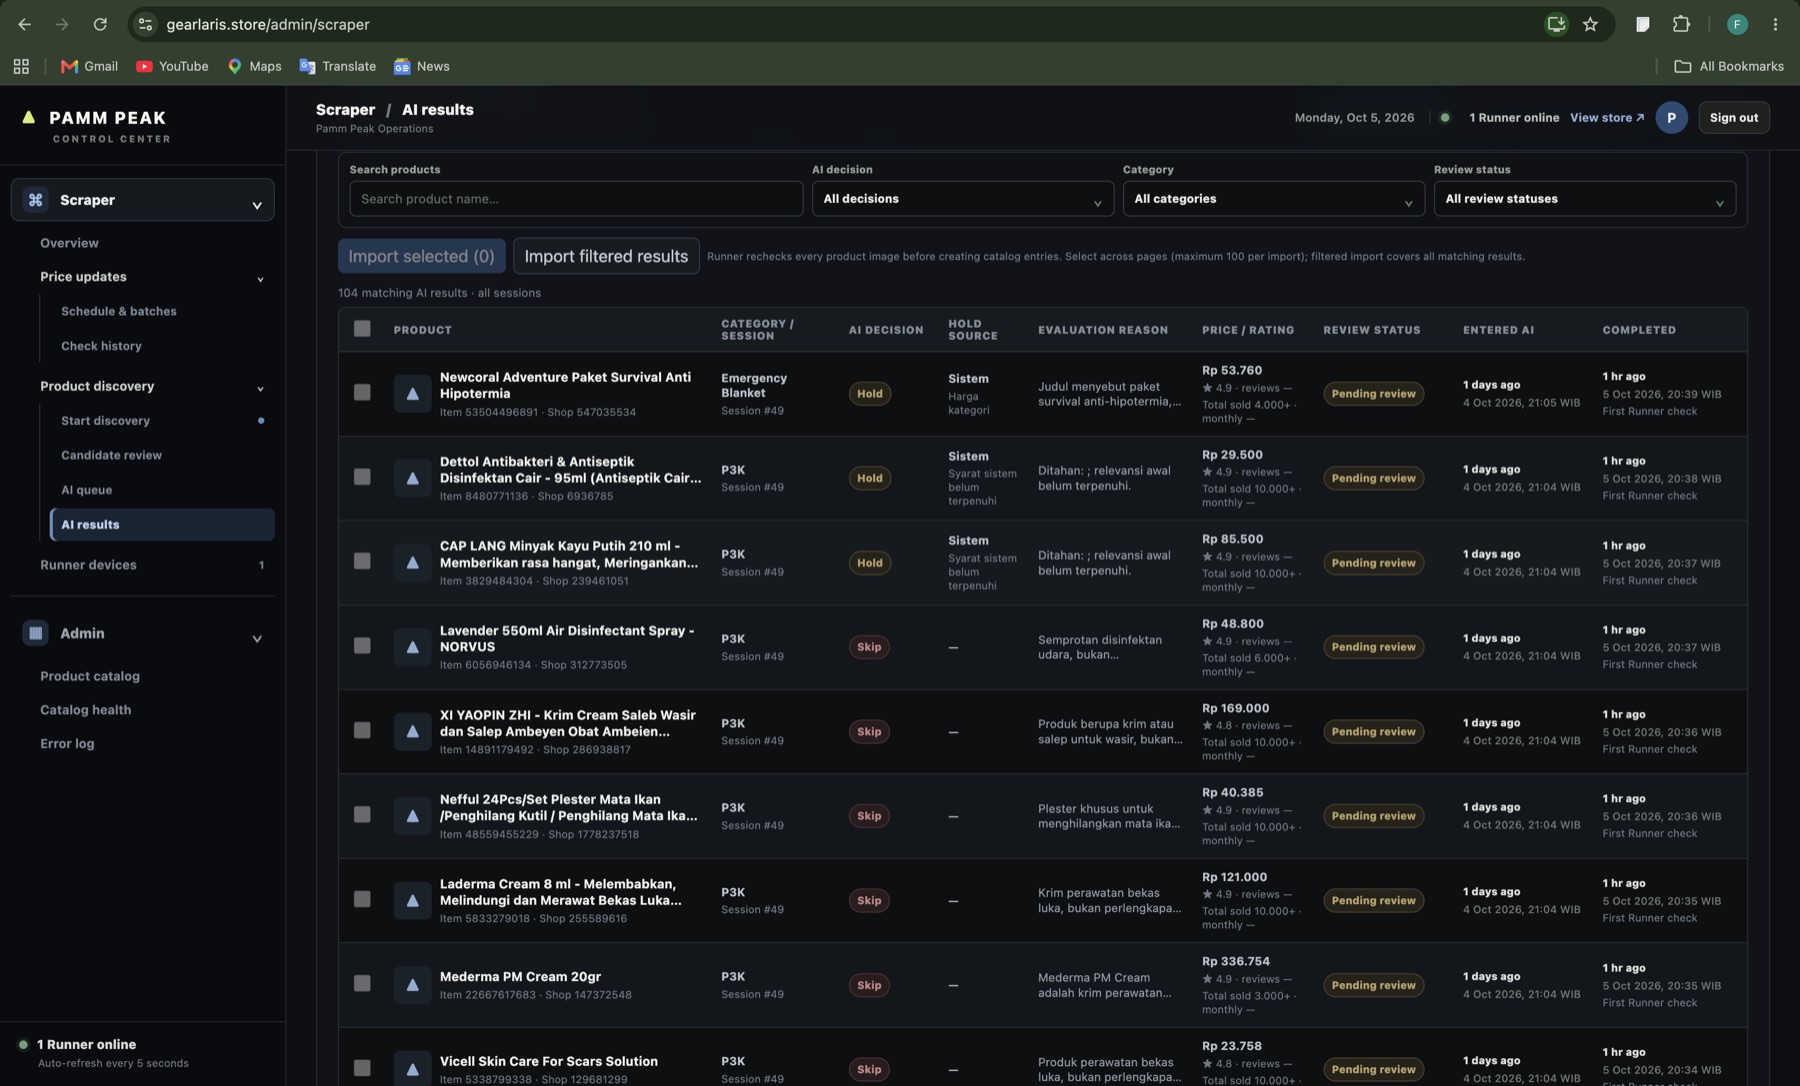Click the Import filtered results button
The width and height of the screenshot is (1800, 1086).
(x=606, y=256)
